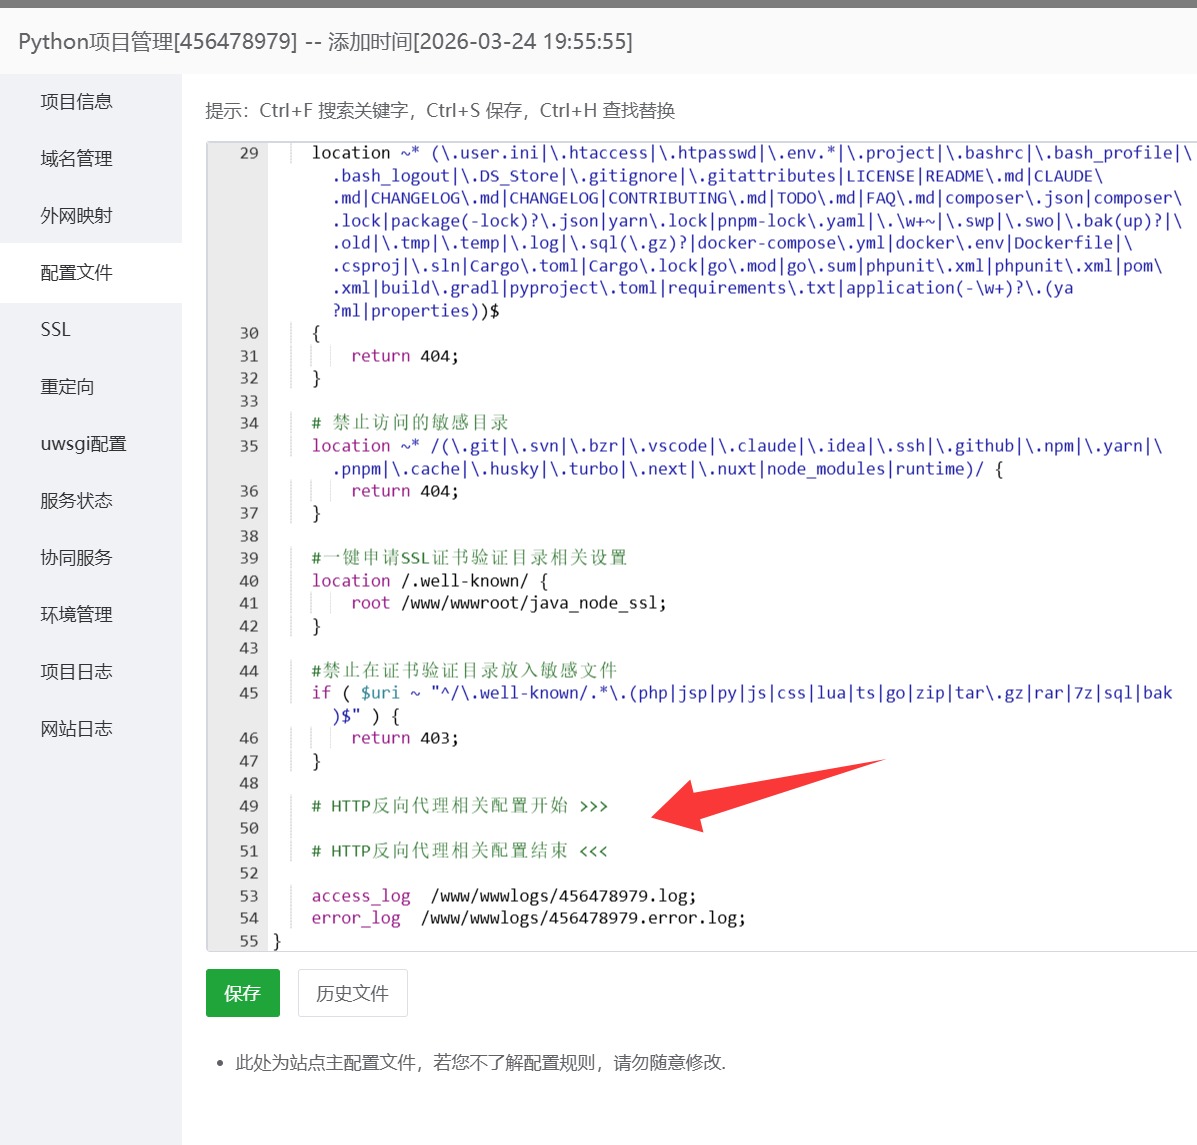Open 外网映射 section
The height and width of the screenshot is (1145, 1197).
pyautogui.click(x=76, y=215)
